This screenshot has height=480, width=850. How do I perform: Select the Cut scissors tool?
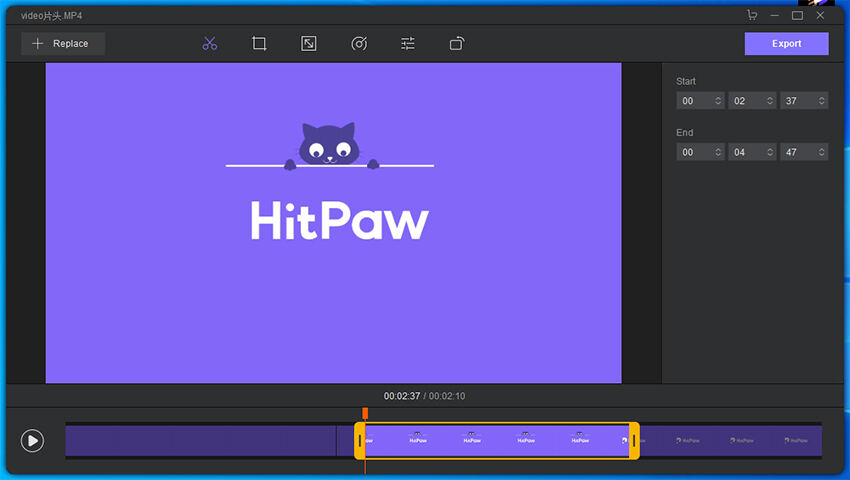click(x=210, y=43)
